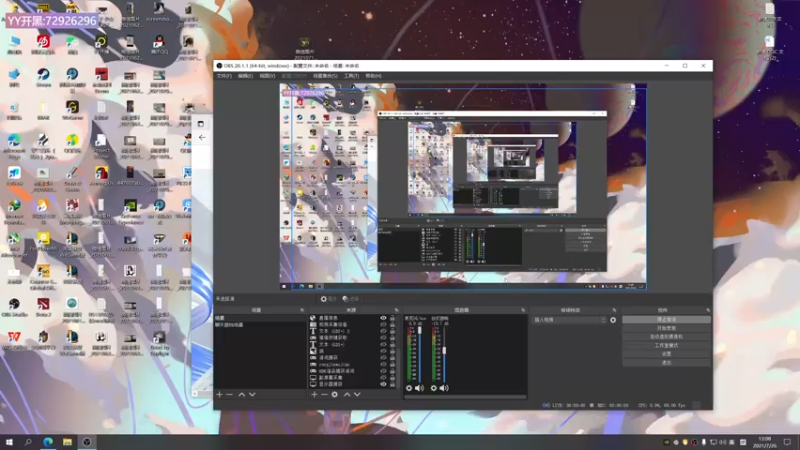
Task: Start the virtual camera (启动虚拟摄像机)
Action: point(666,337)
